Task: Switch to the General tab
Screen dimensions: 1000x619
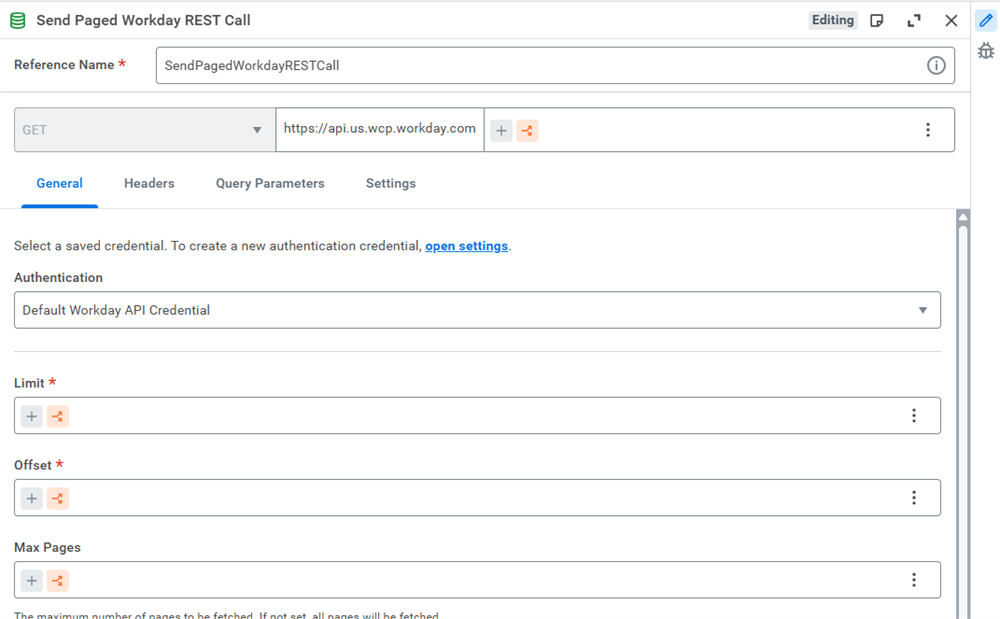Action: coord(59,184)
